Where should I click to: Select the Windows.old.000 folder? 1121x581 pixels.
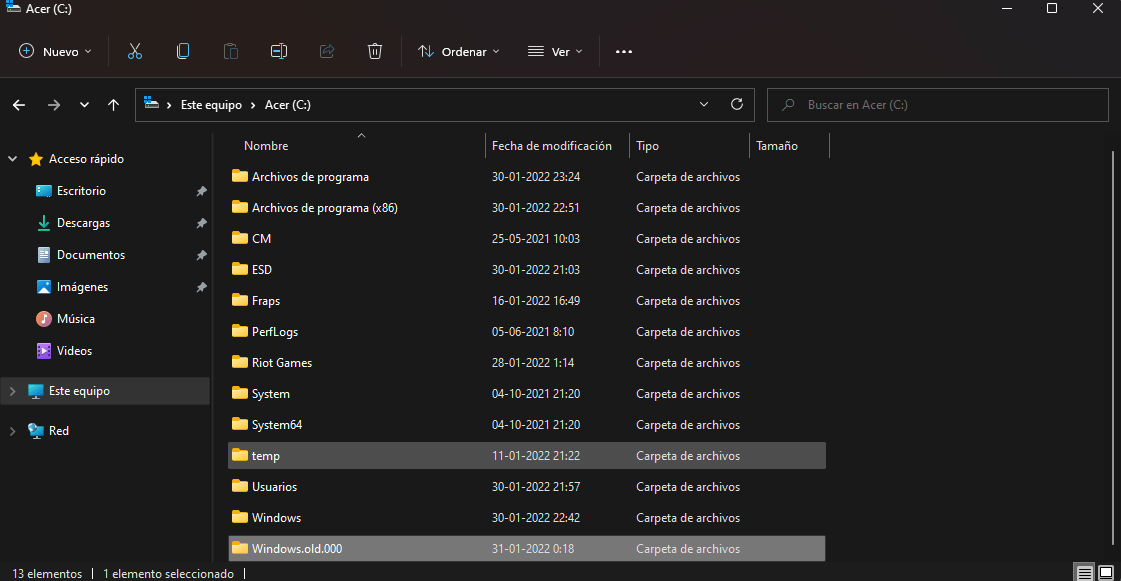coord(527,549)
